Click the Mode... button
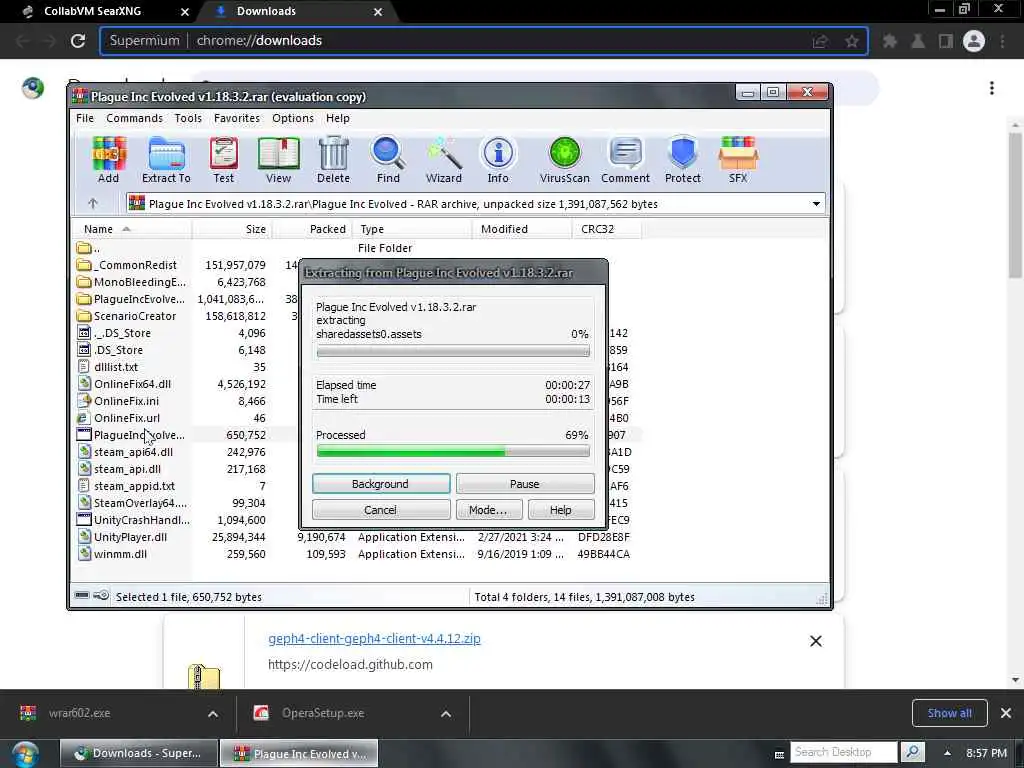Screen dimensions: 1024x768 (x=488, y=510)
